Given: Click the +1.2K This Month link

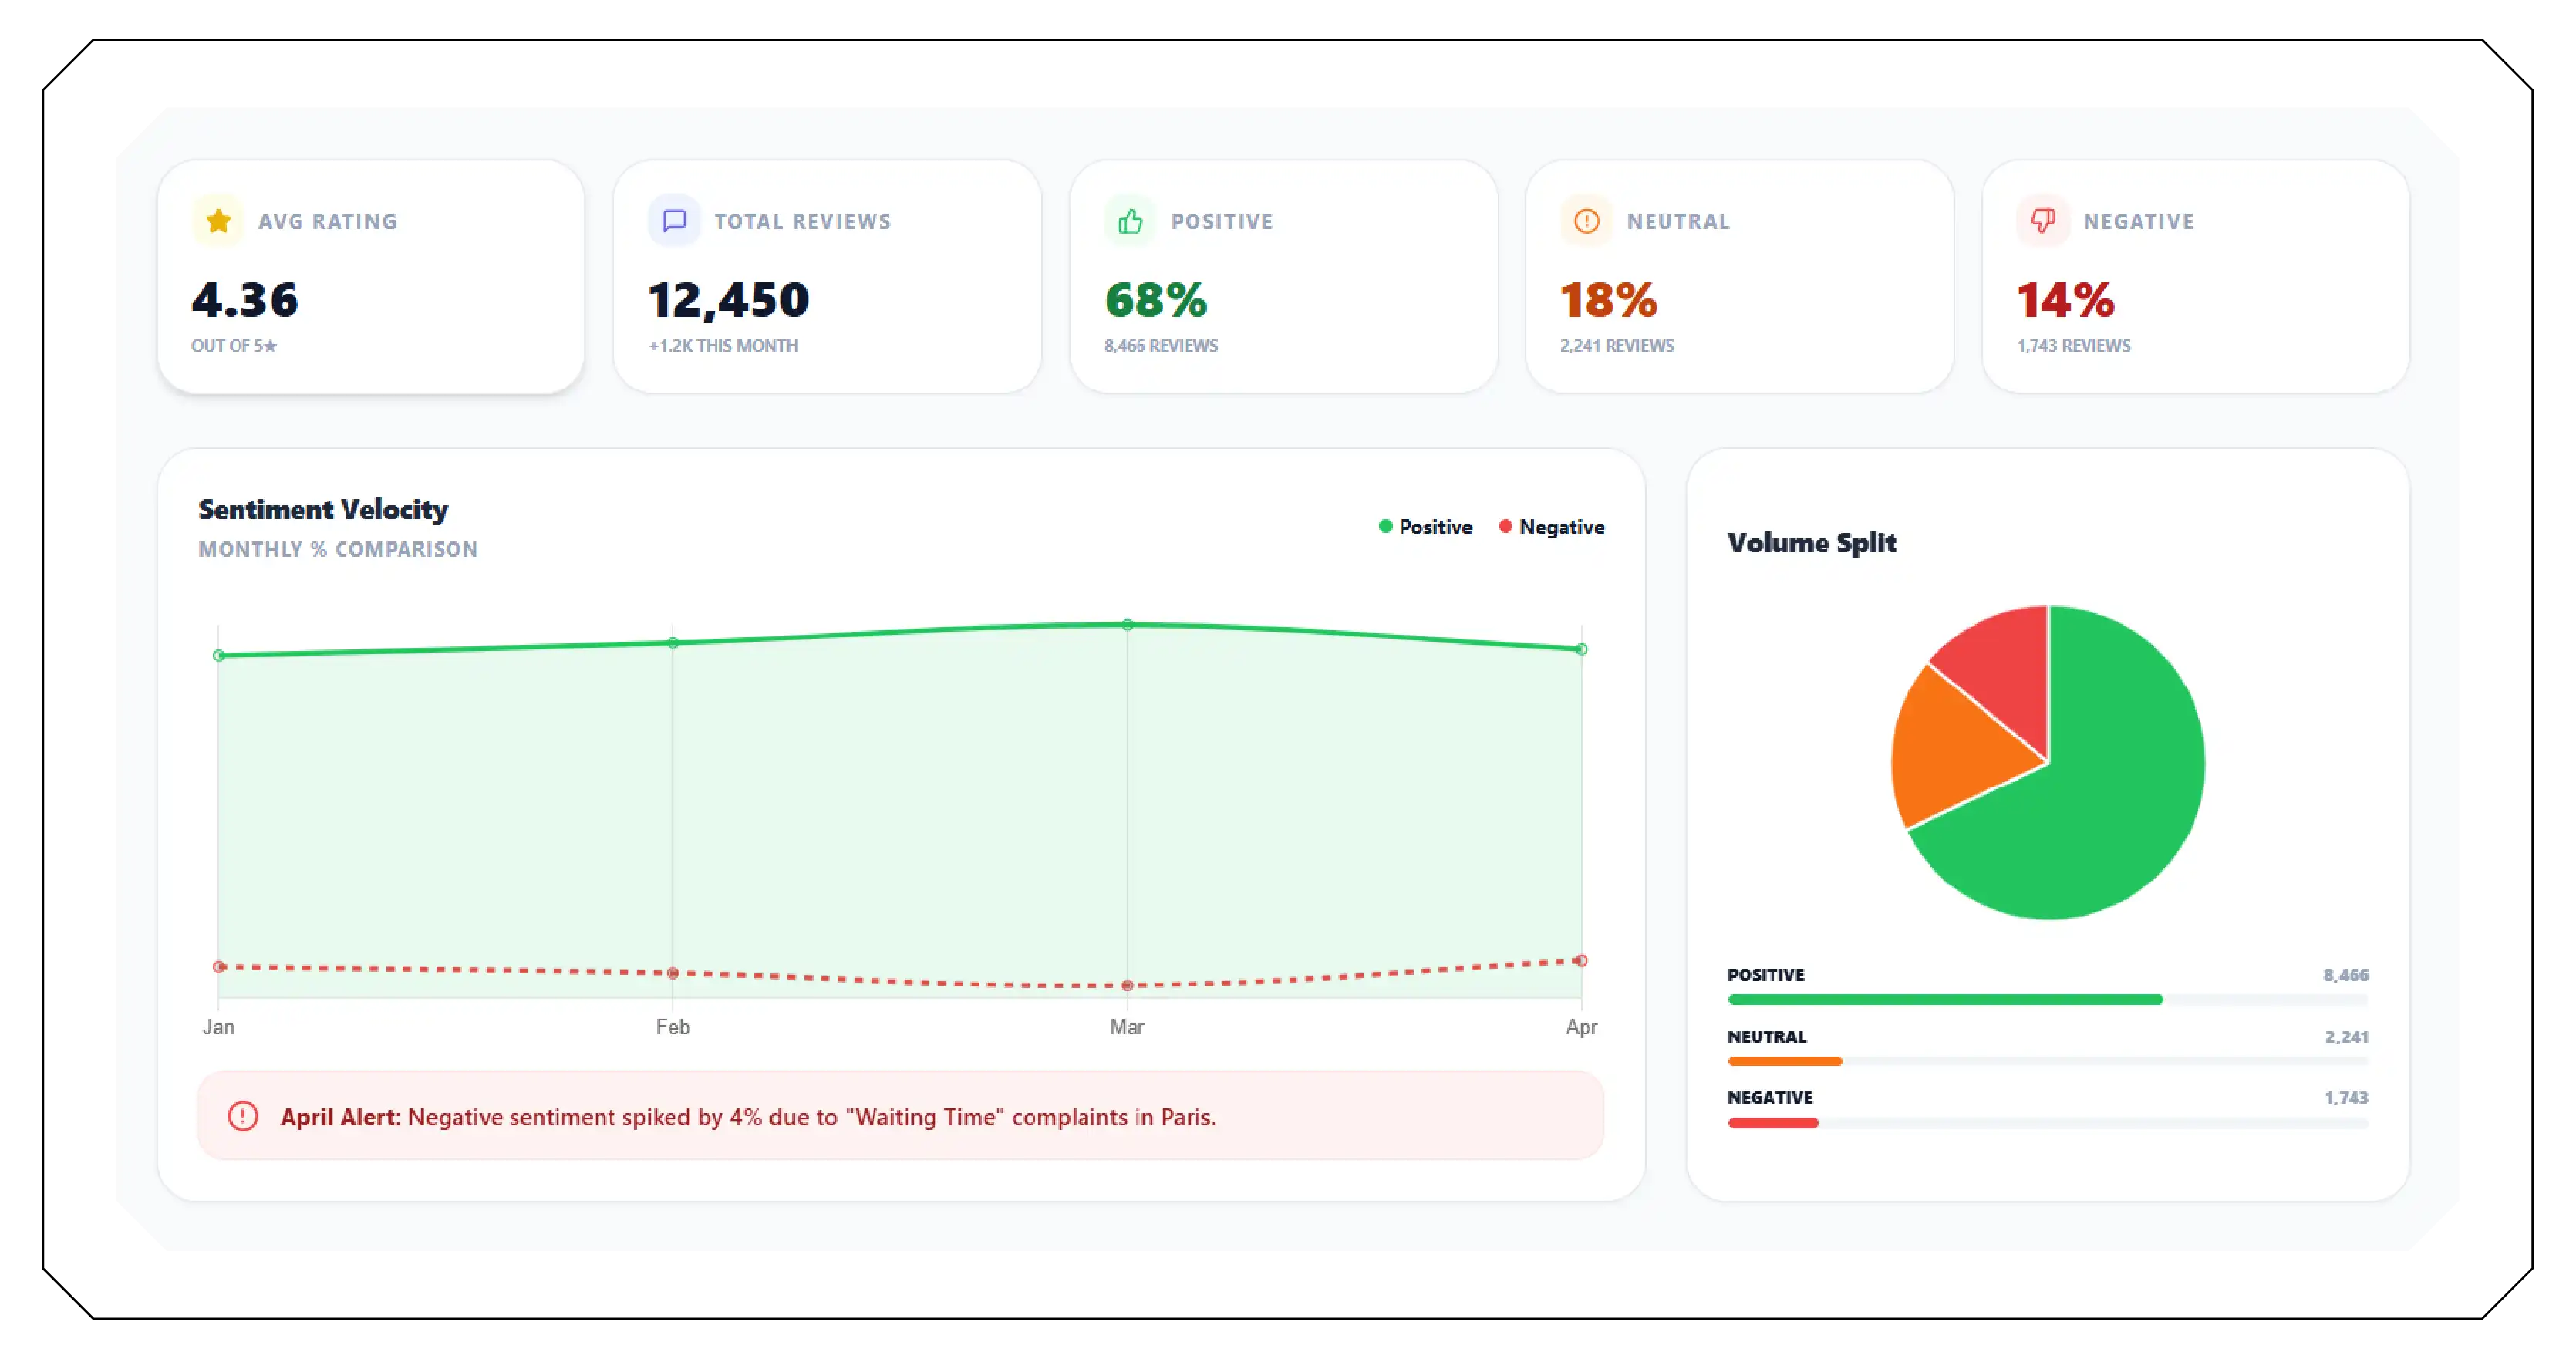Looking at the screenshot, I should 724,346.
